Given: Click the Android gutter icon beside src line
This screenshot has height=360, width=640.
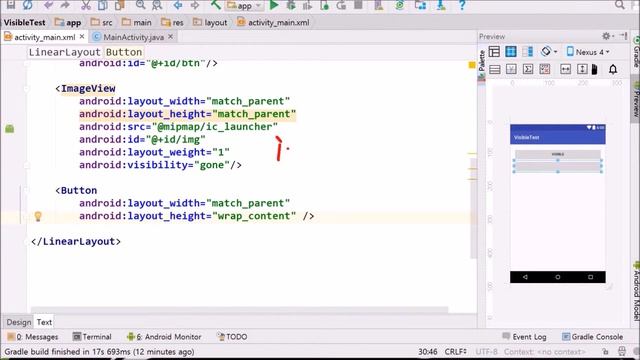Looking at the screenshot, I should [9, 129].
